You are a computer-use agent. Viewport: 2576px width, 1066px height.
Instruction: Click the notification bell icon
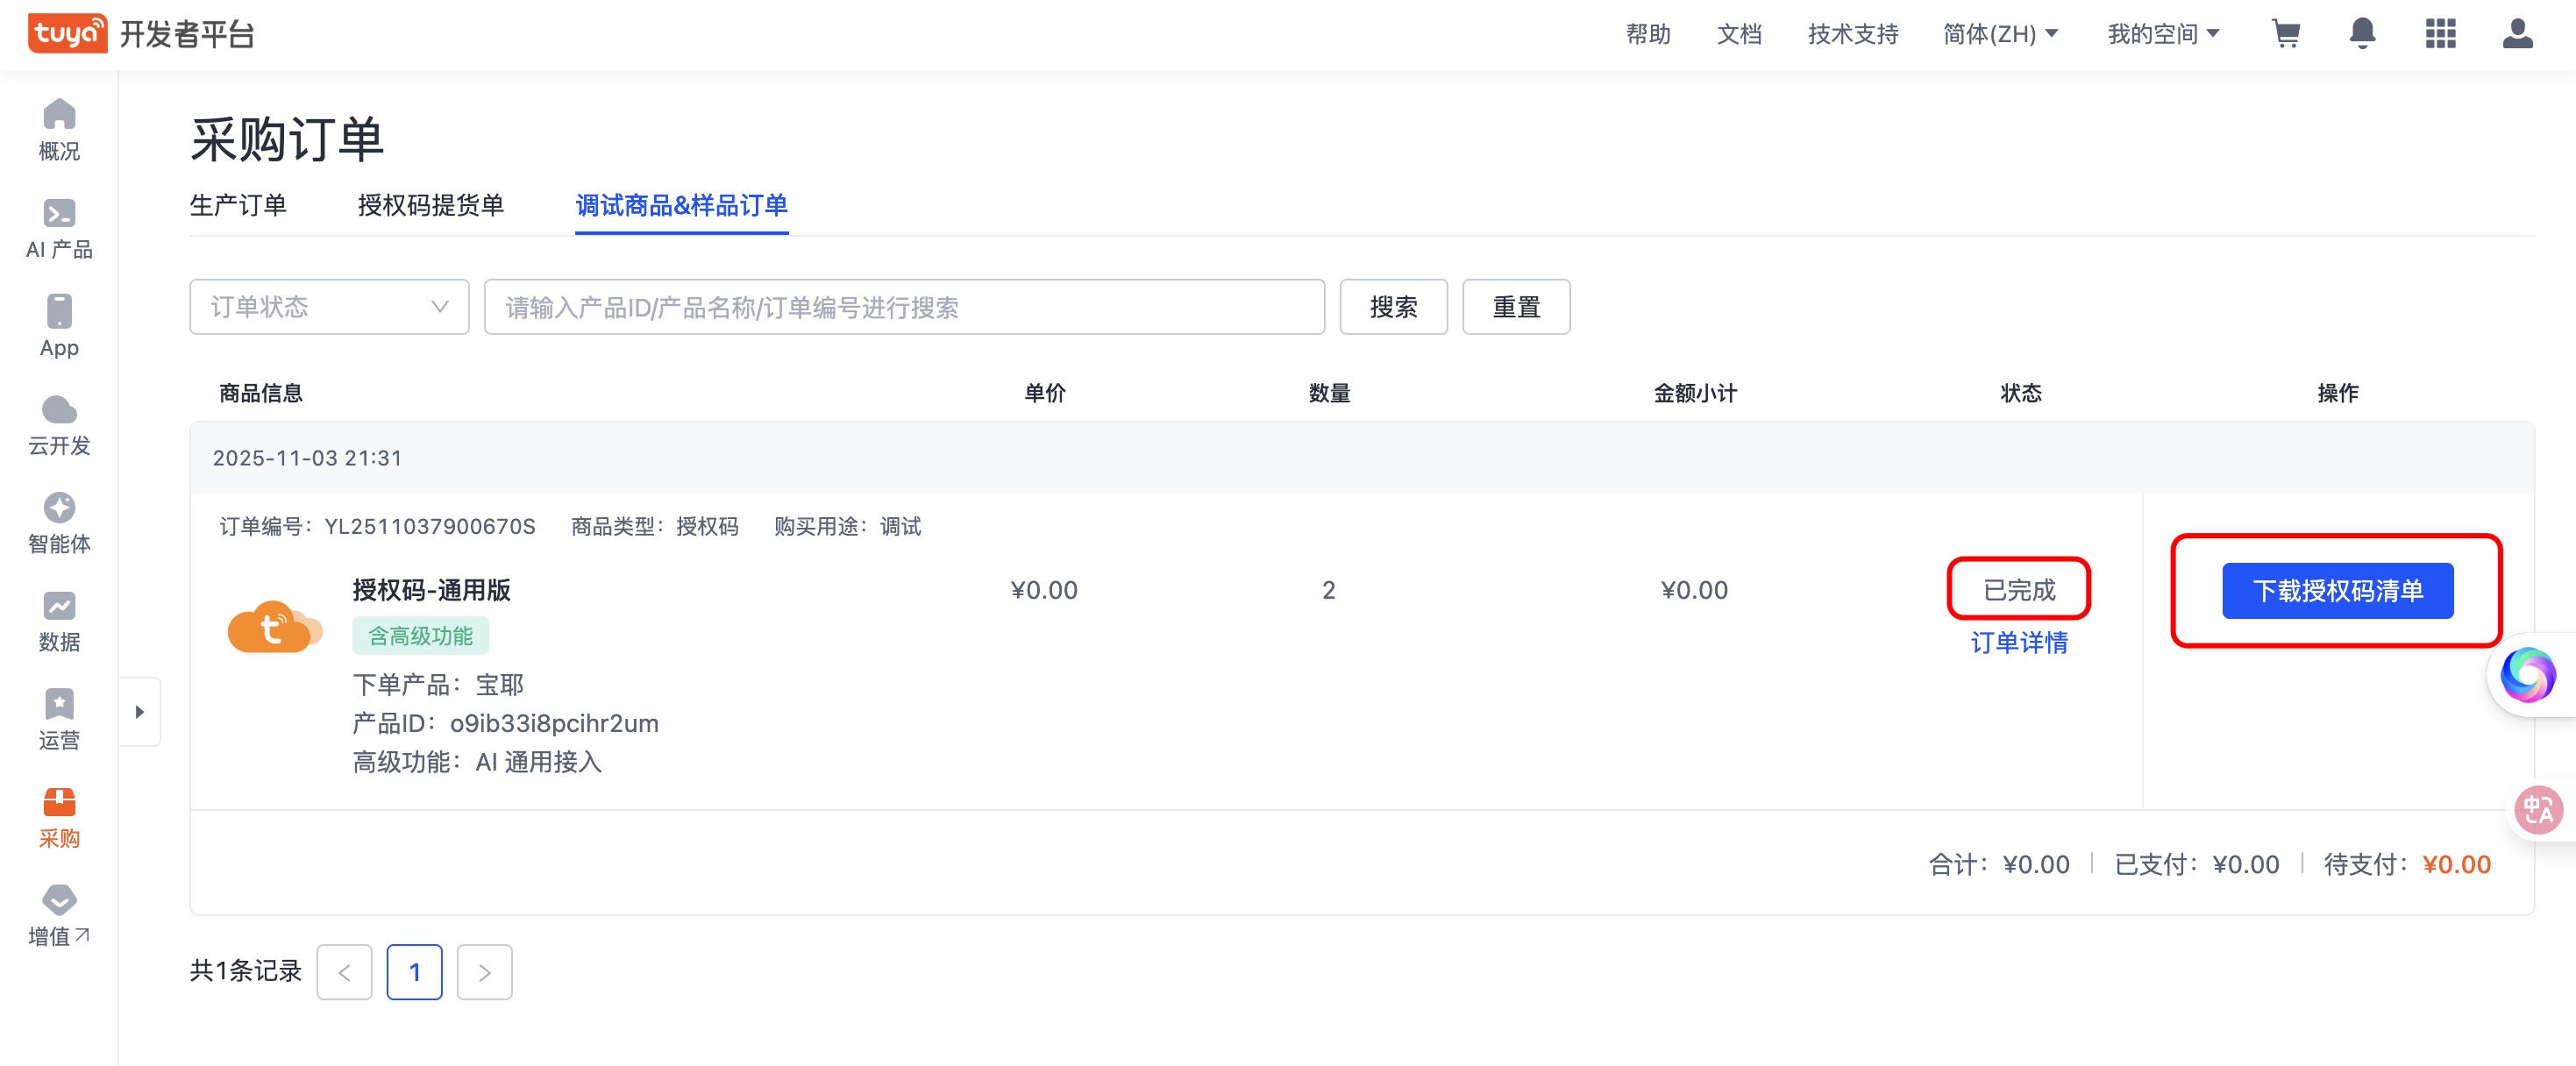coord(2362,34)
